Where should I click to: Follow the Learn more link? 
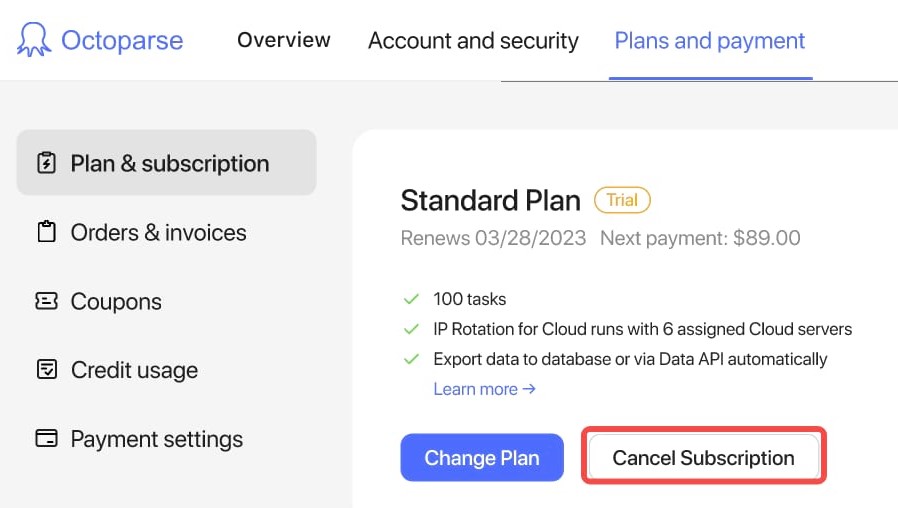coord(484,389)
